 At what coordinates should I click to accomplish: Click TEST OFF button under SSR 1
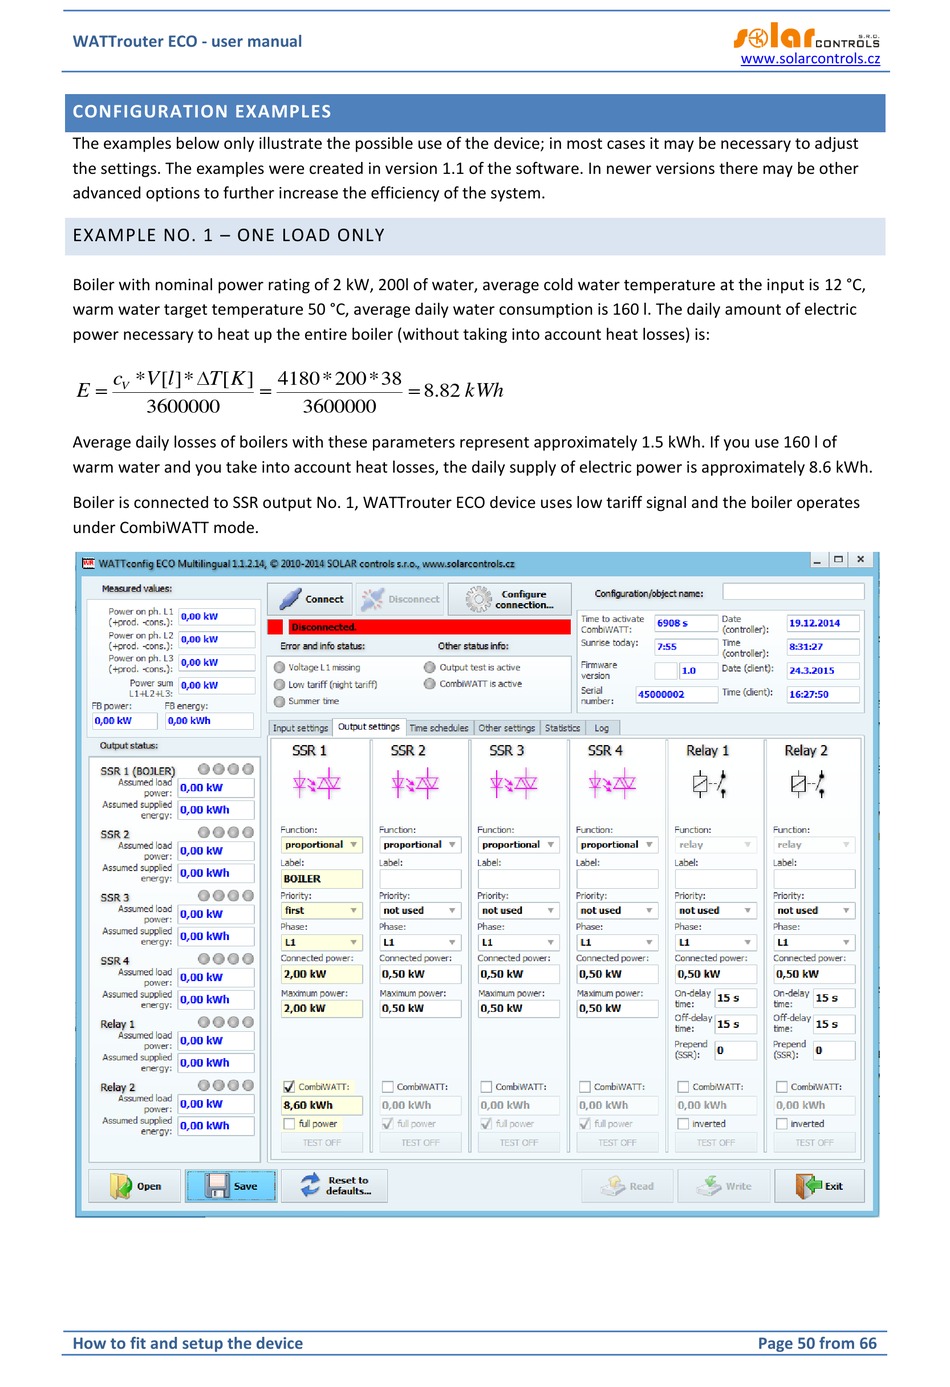(x=322, y=1142)
